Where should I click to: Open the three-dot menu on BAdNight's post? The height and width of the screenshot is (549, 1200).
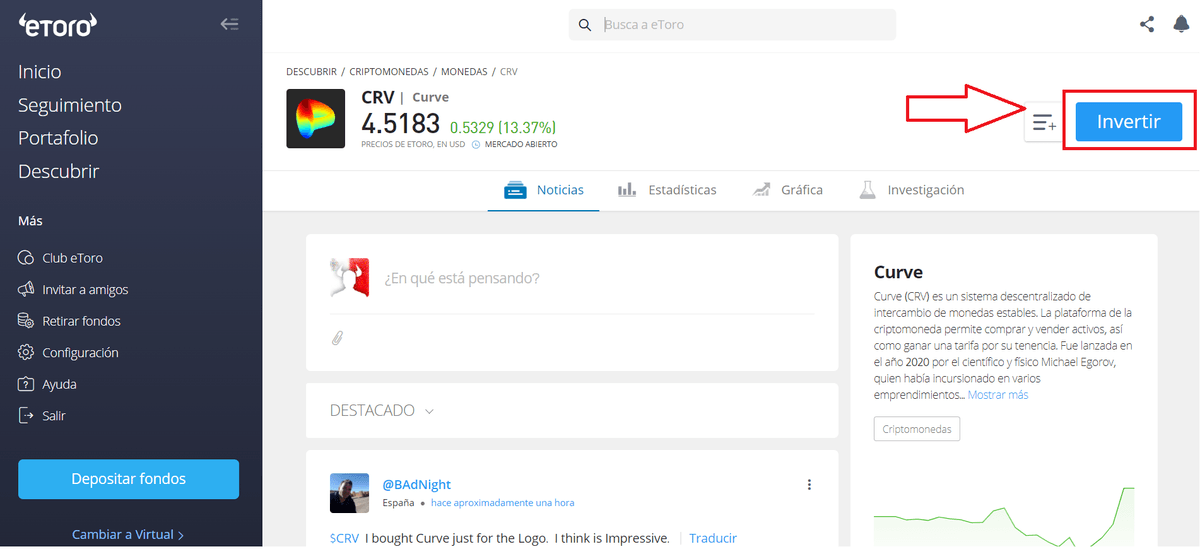pyautogui.click(x=809, y=485)
